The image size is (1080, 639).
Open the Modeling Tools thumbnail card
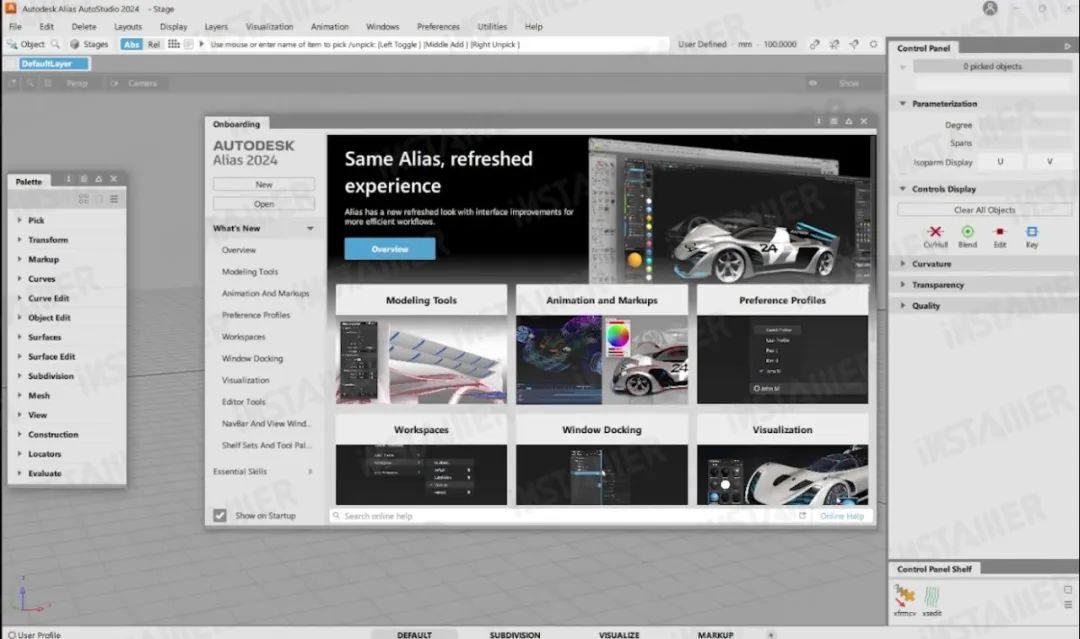click(x=421, y=344)
